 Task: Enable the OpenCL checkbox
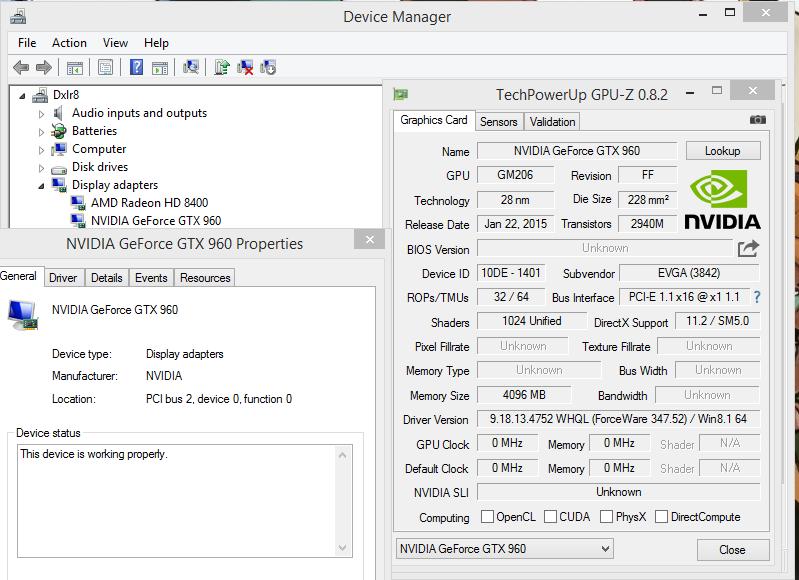click(487, 517)
